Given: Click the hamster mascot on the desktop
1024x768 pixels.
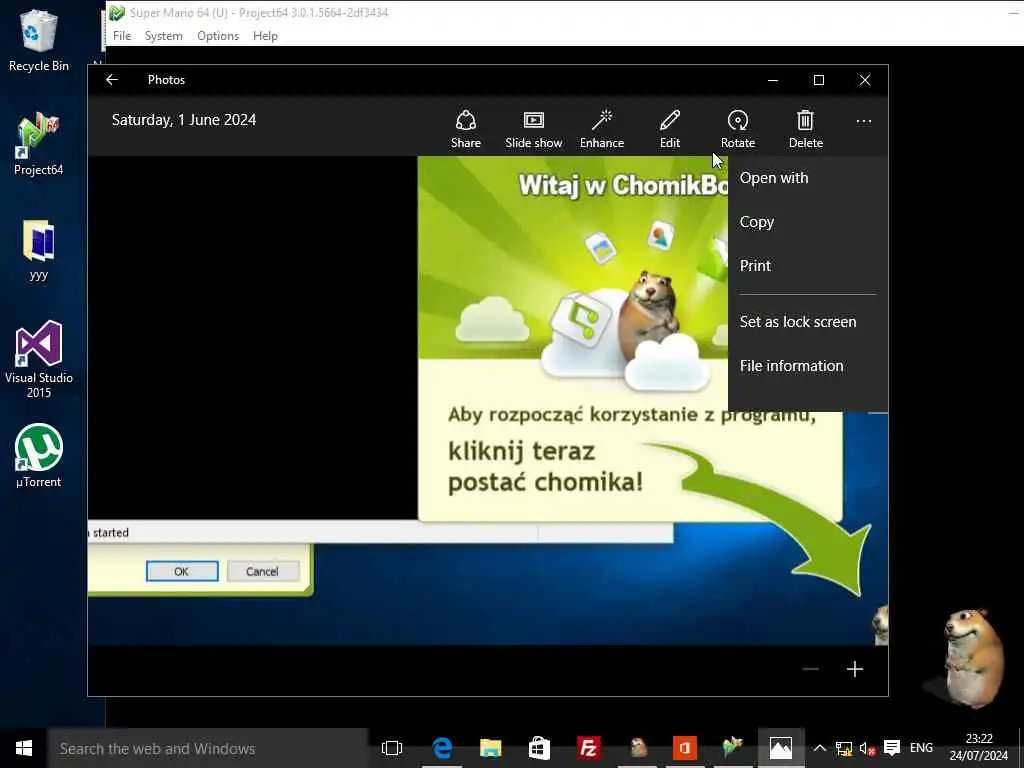Looking at the screenshot, I should (x=971, y=656).
